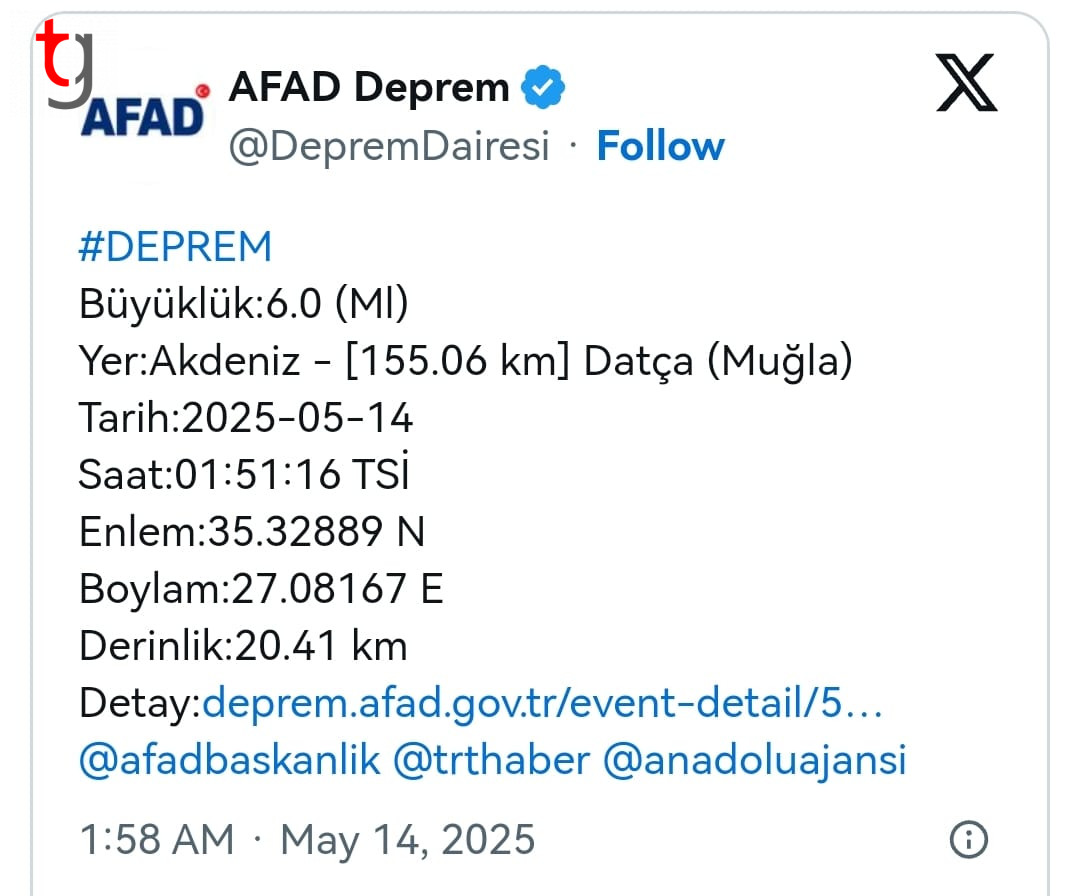
Task: Visit the @trthaber mention
Action: pyautogui.click(x=491, y=760)
